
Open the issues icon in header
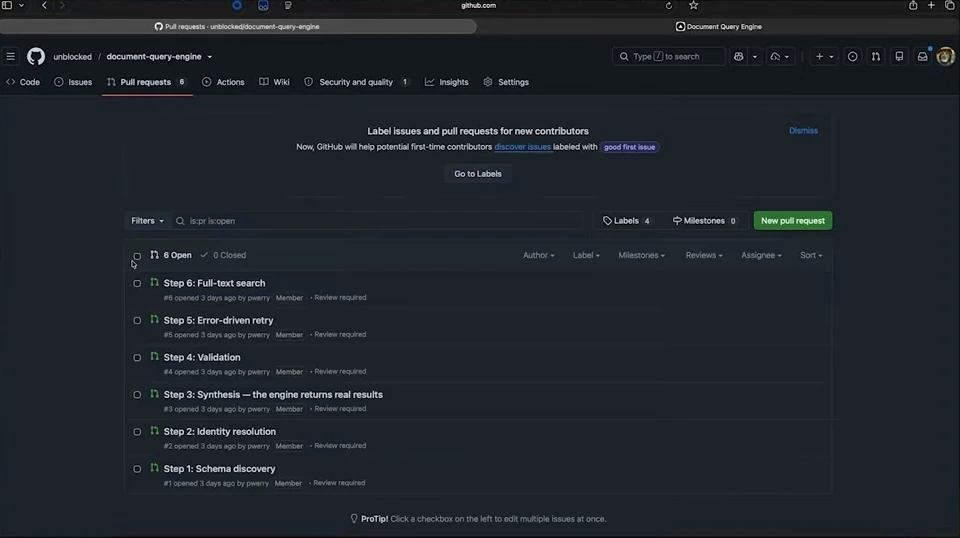pos(852,56)
